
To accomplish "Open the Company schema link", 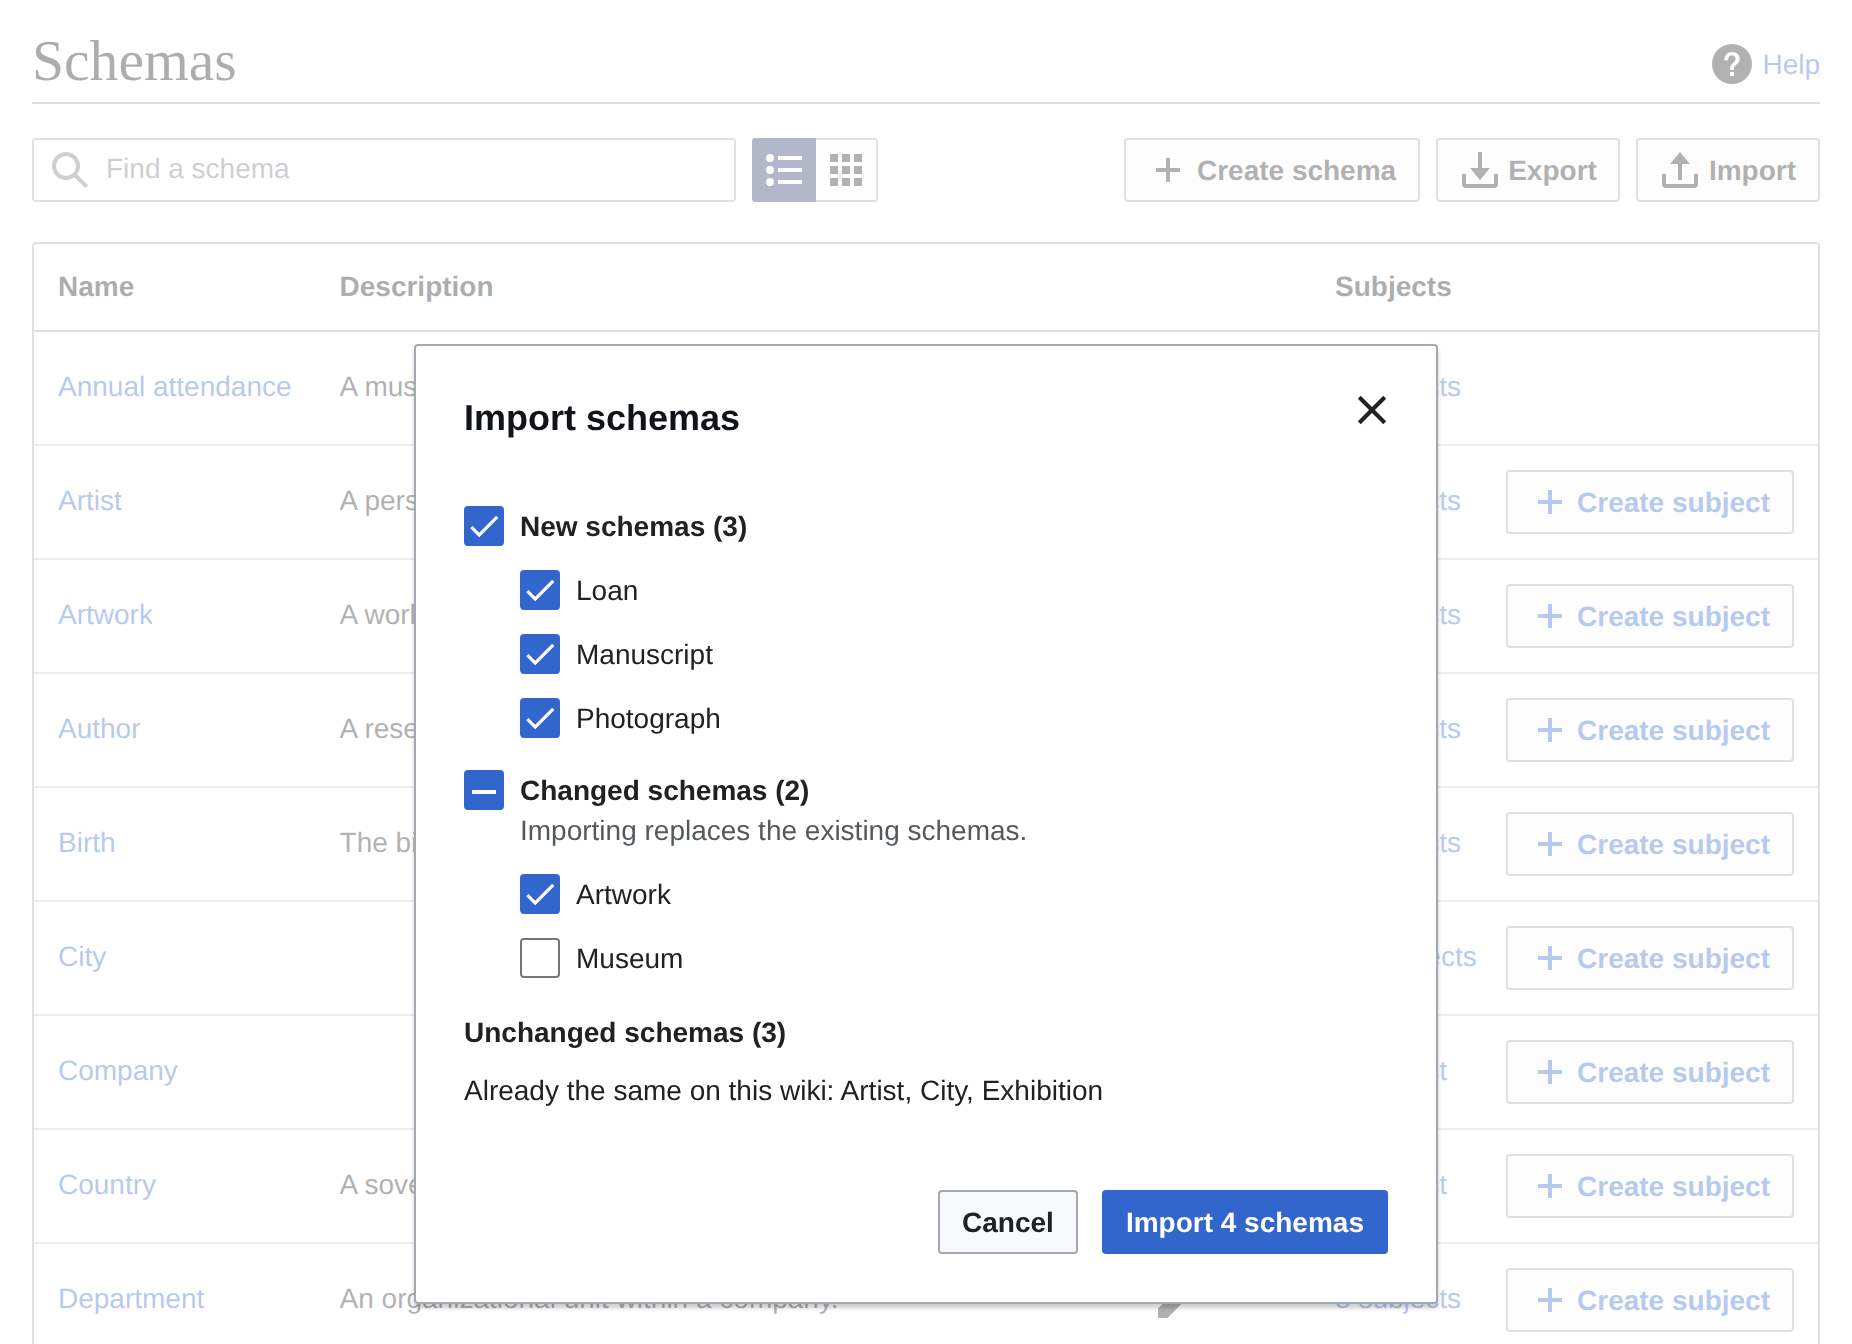I will (118, 1071).
